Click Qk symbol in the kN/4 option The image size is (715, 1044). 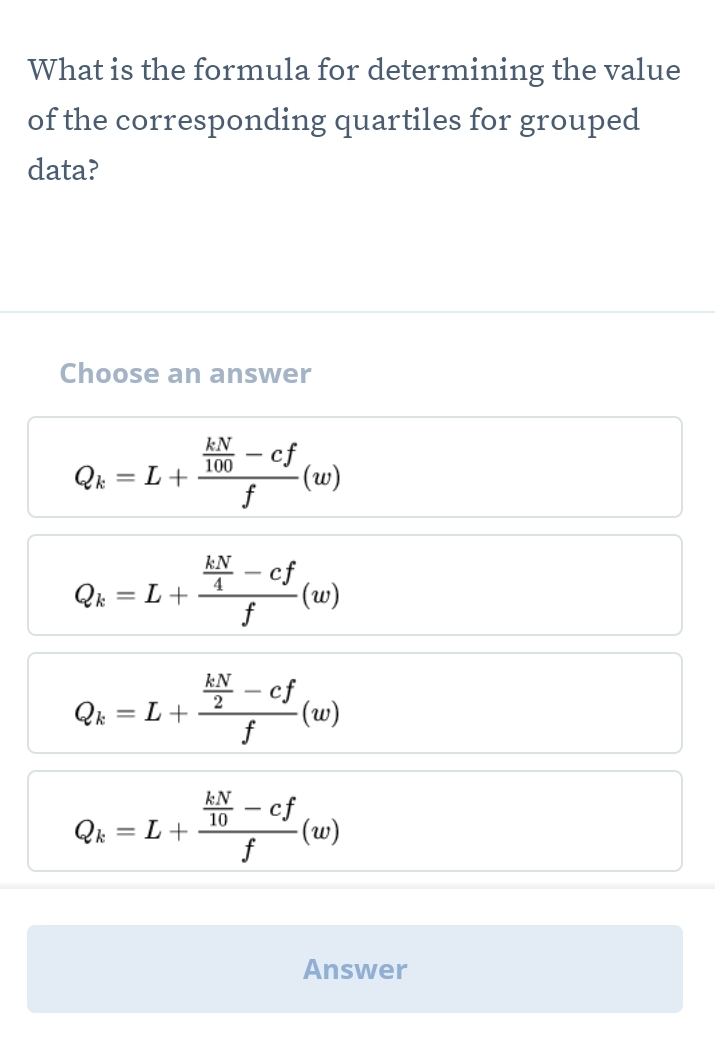tap(91, 598)
